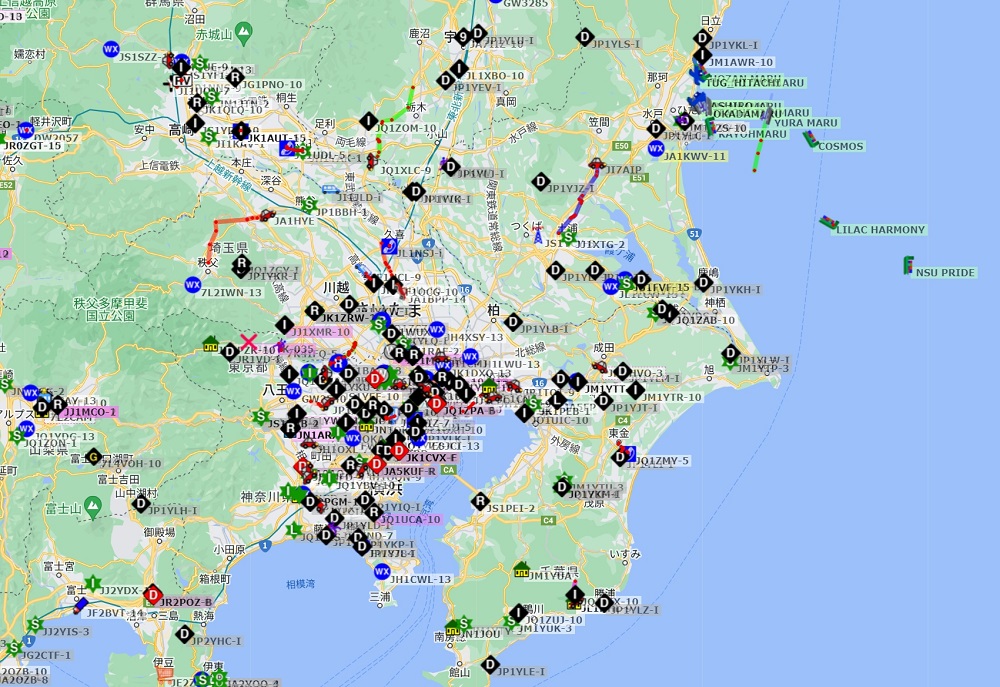Click the NSU PRIDE label
Image resolution: width=1000 pixels, height=687 pixels.
pyautogui.click(x=945, y=272)
